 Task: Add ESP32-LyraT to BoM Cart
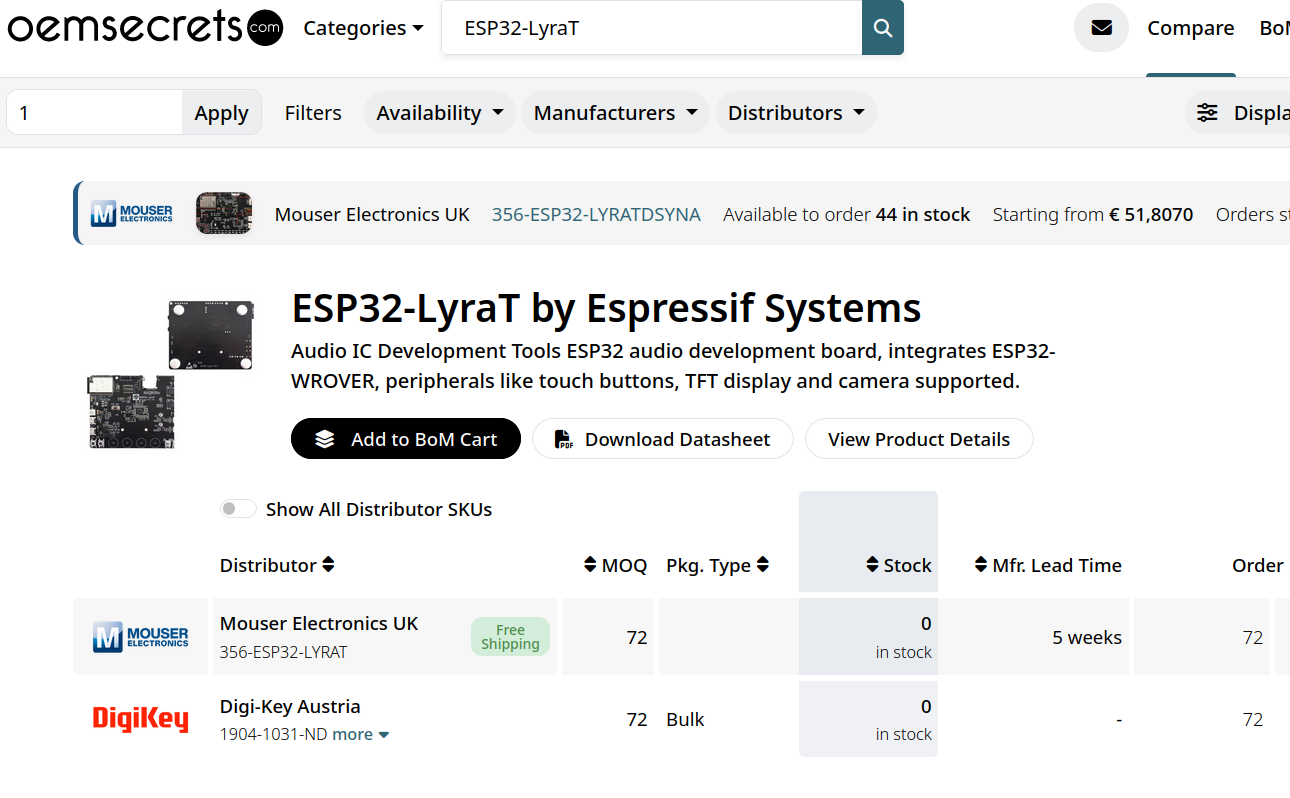coord(406,439)
